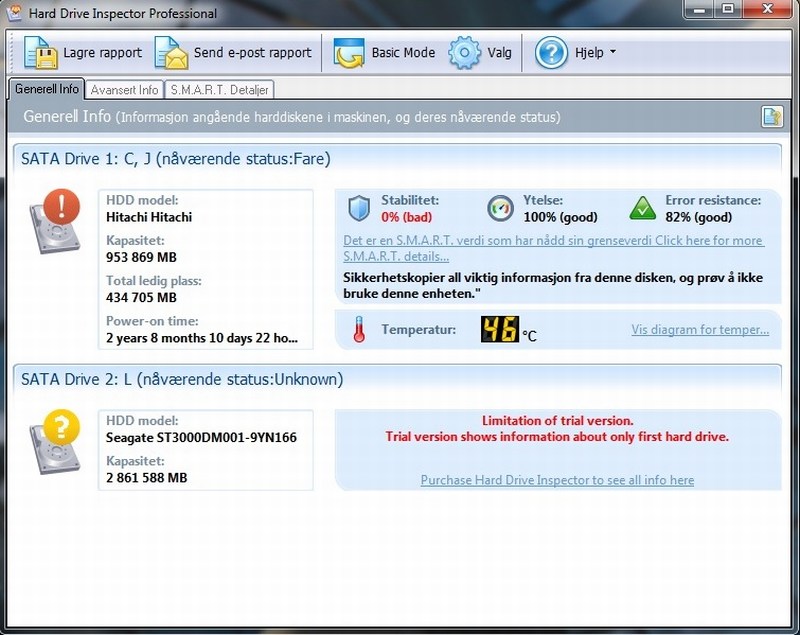The image size is (800, 635).
Task: Switch to Basic Mode via its label
Action: (x=403, y=53)
